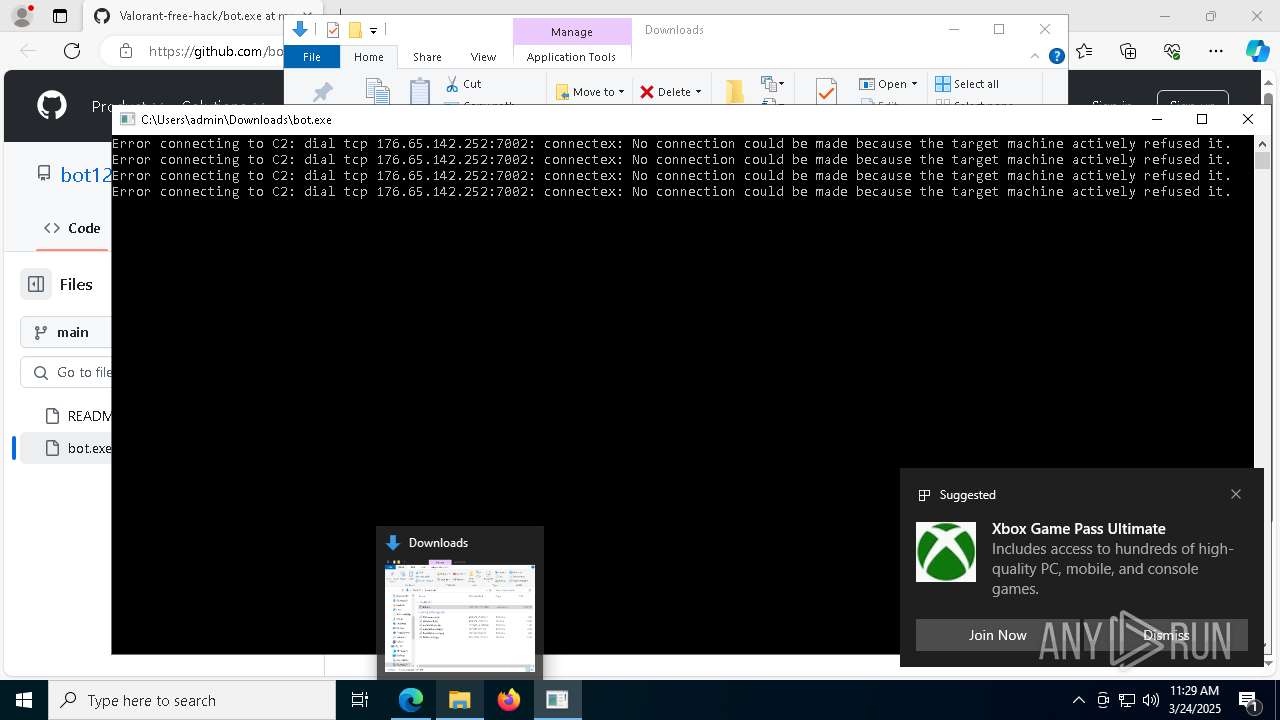
Task: Switch to Home ribbon tab
Action: 368,57
